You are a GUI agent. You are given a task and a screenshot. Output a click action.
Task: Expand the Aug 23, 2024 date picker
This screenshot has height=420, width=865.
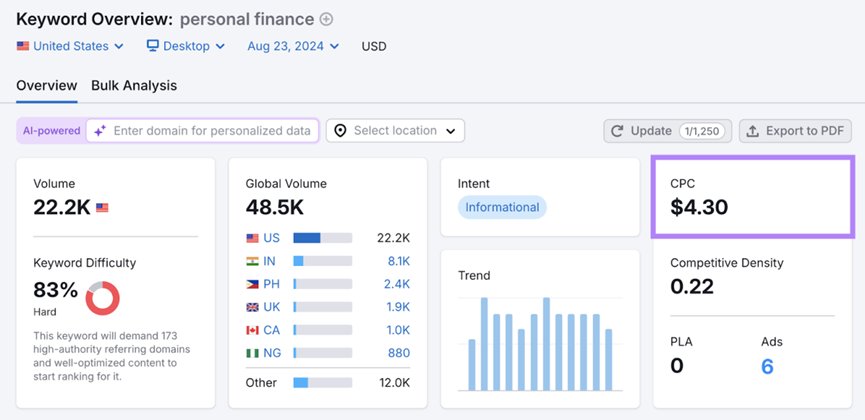tap(293, 46)
